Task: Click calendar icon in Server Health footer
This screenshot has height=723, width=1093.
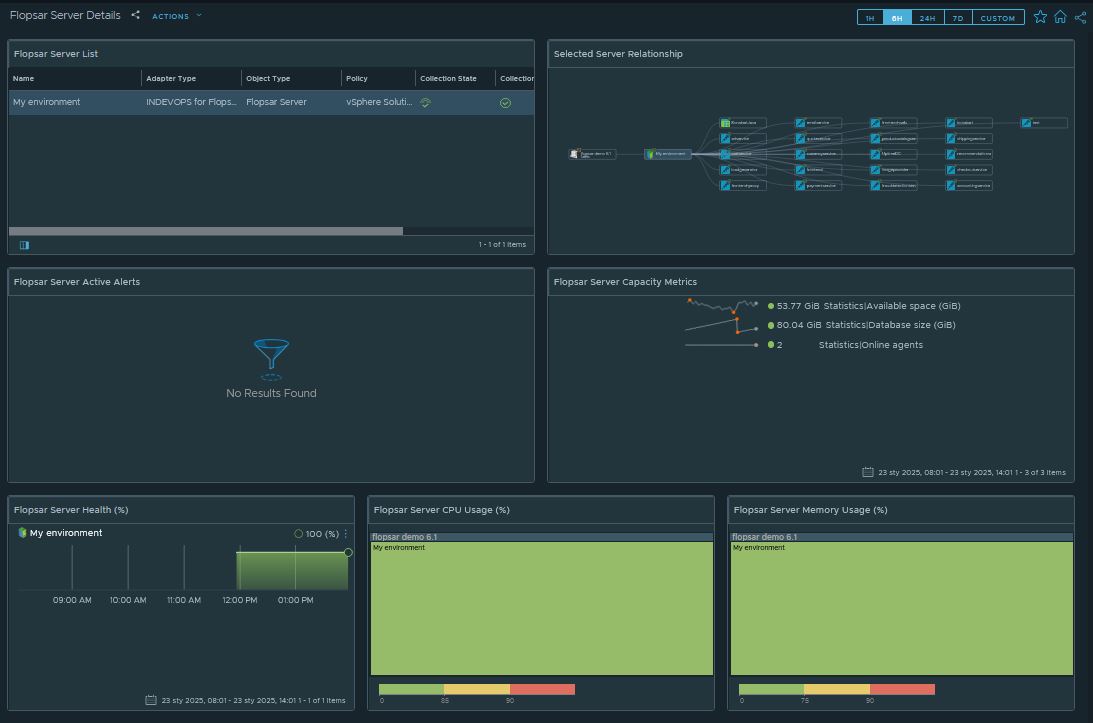Action: 151,700
